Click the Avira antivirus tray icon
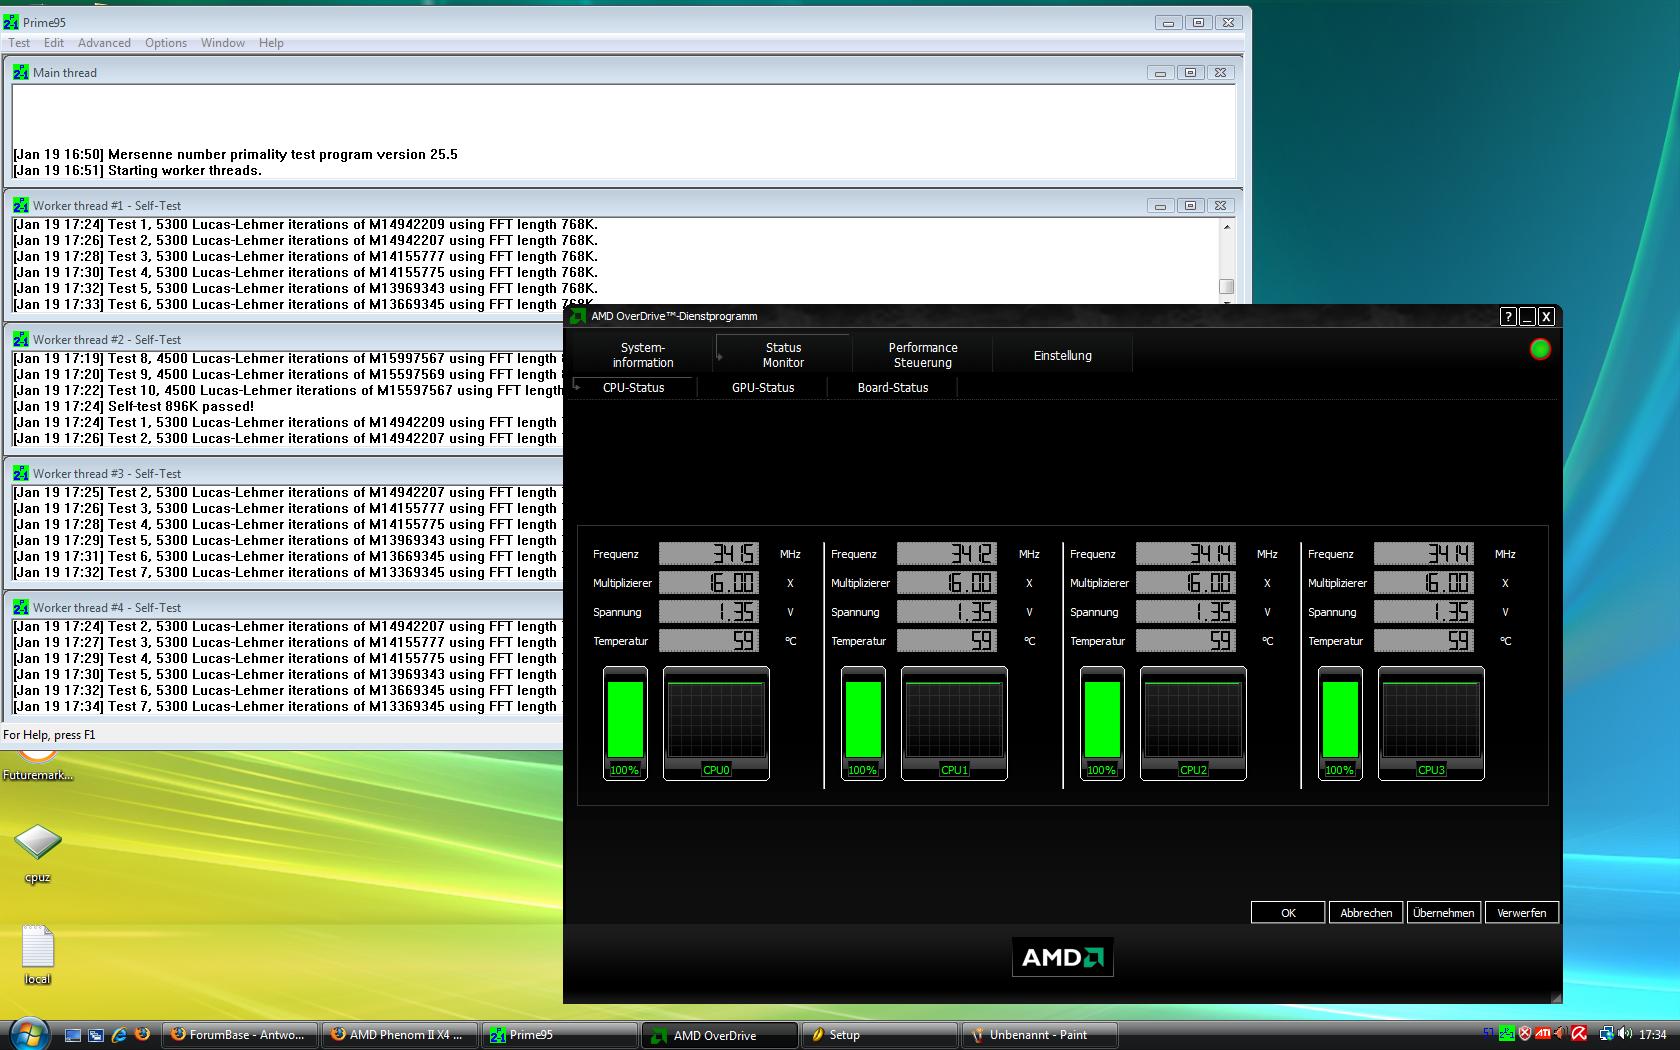Image resolution: width=1680 pixels, height=1050 pixels. click(x=1579, y=1034)
